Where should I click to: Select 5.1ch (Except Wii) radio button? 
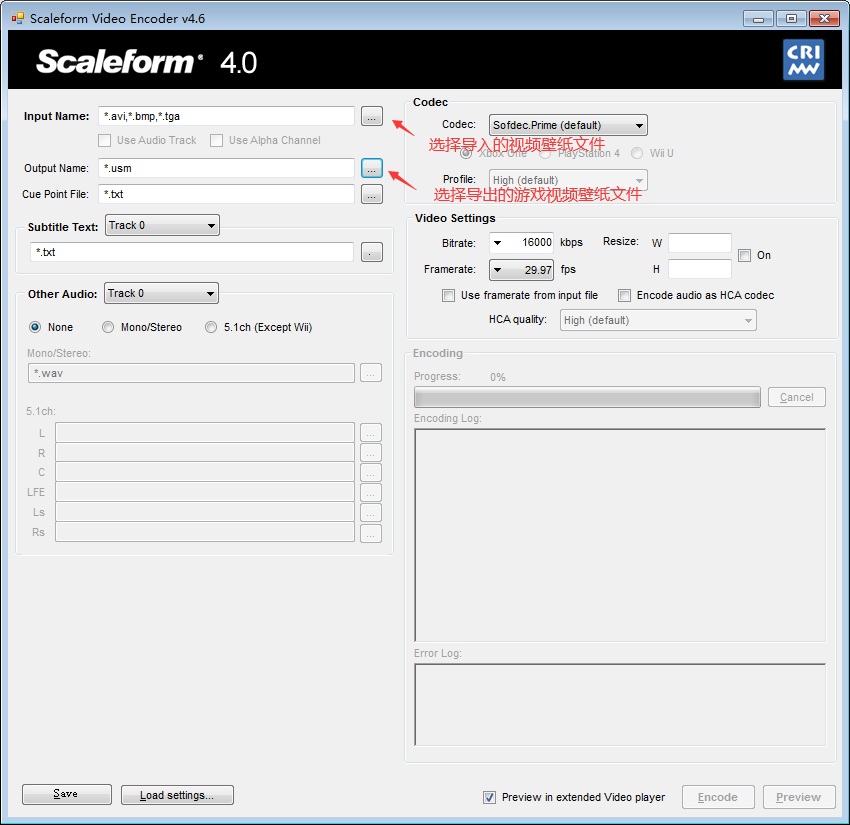(211, 327)
